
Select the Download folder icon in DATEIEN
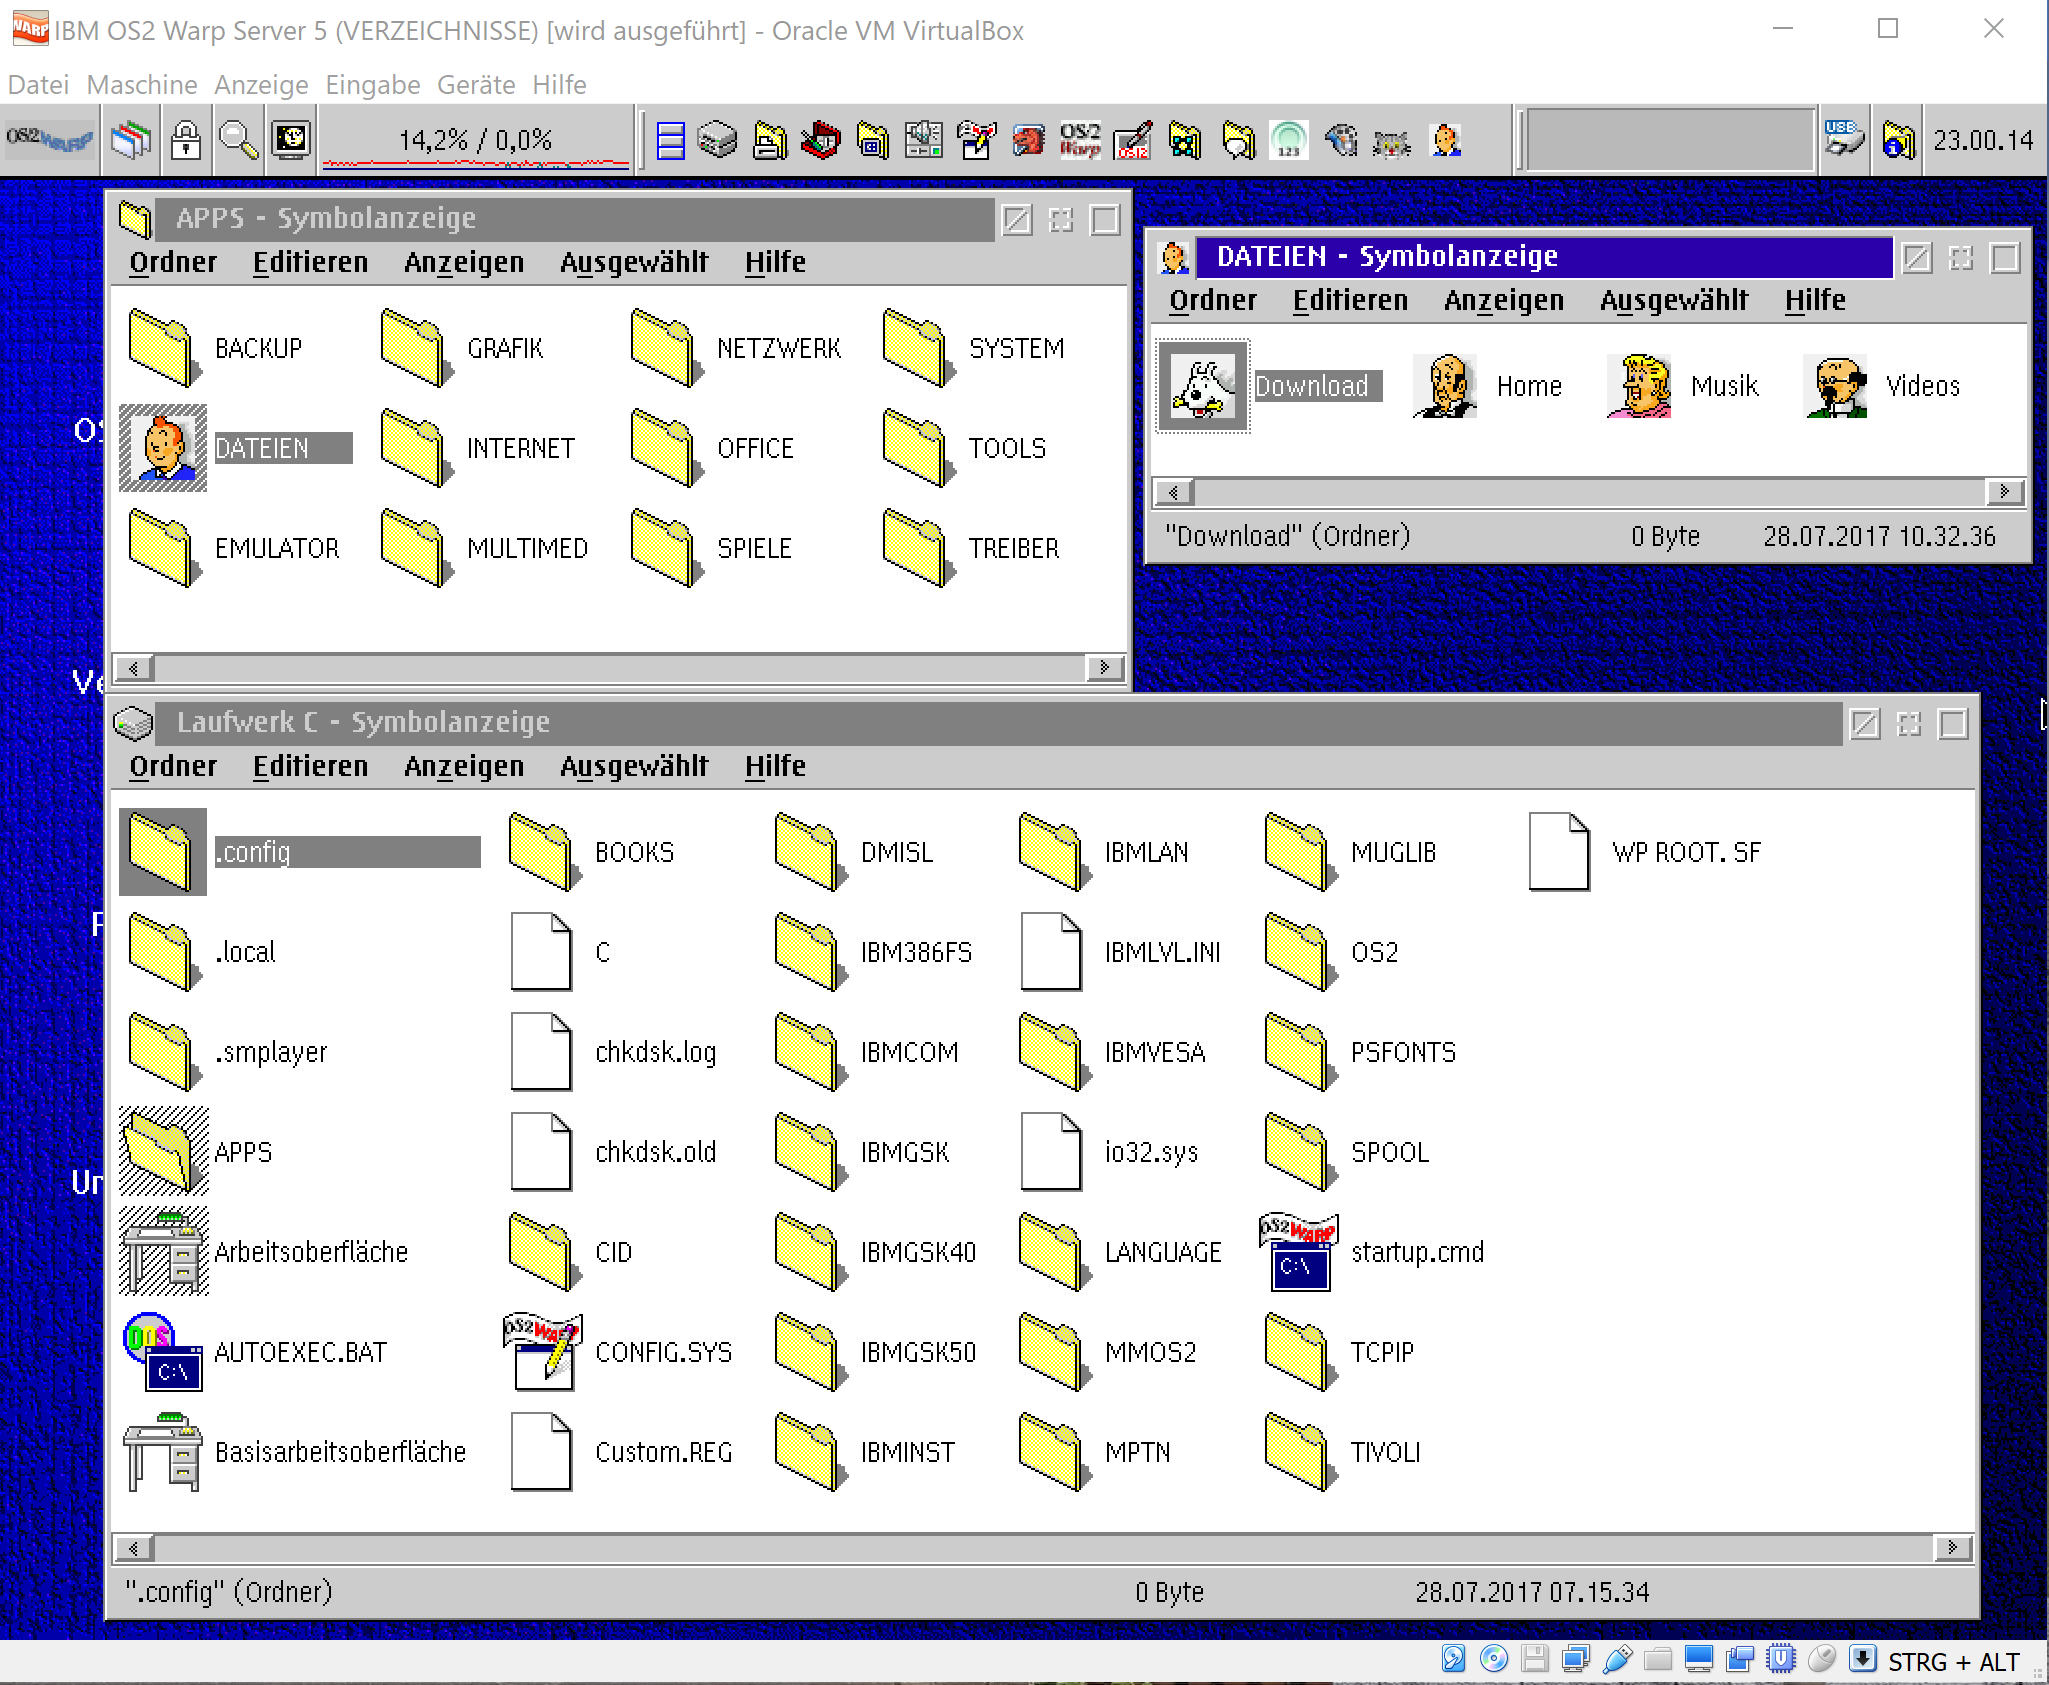coord(1203,386)
